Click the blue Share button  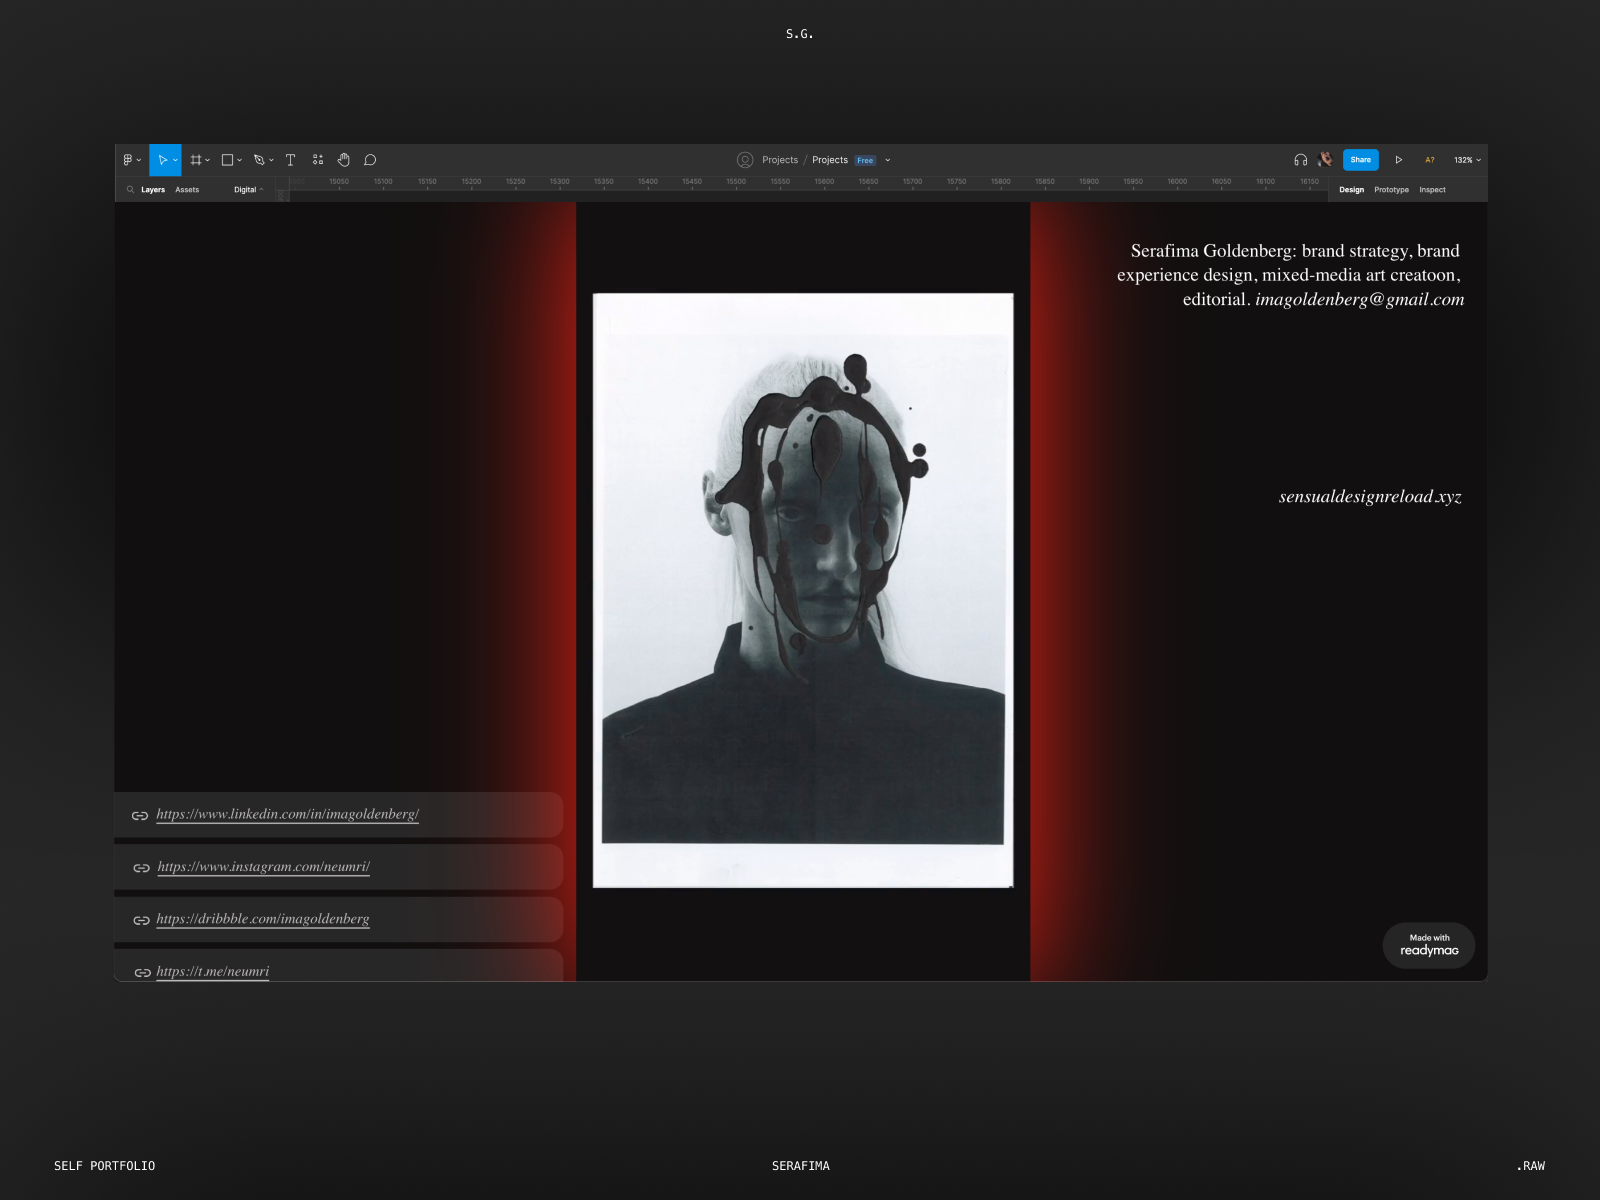coord(1360,160)
